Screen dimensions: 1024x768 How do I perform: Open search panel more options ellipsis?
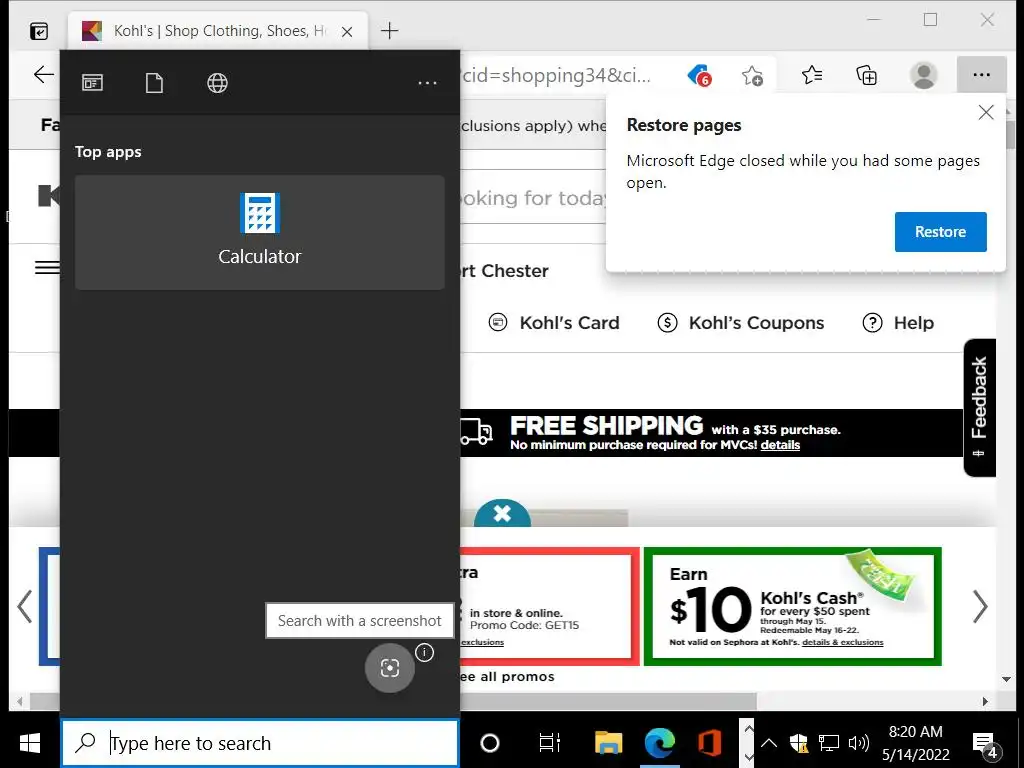click(427, 83)
